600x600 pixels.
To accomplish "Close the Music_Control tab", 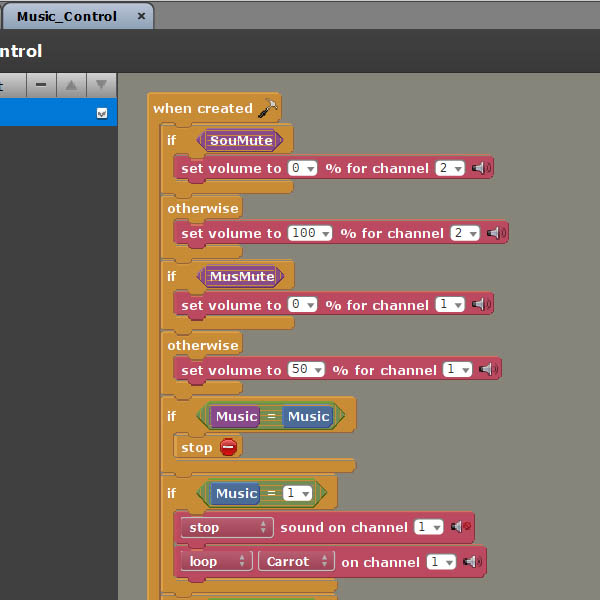I will click(x=142, y=16).
